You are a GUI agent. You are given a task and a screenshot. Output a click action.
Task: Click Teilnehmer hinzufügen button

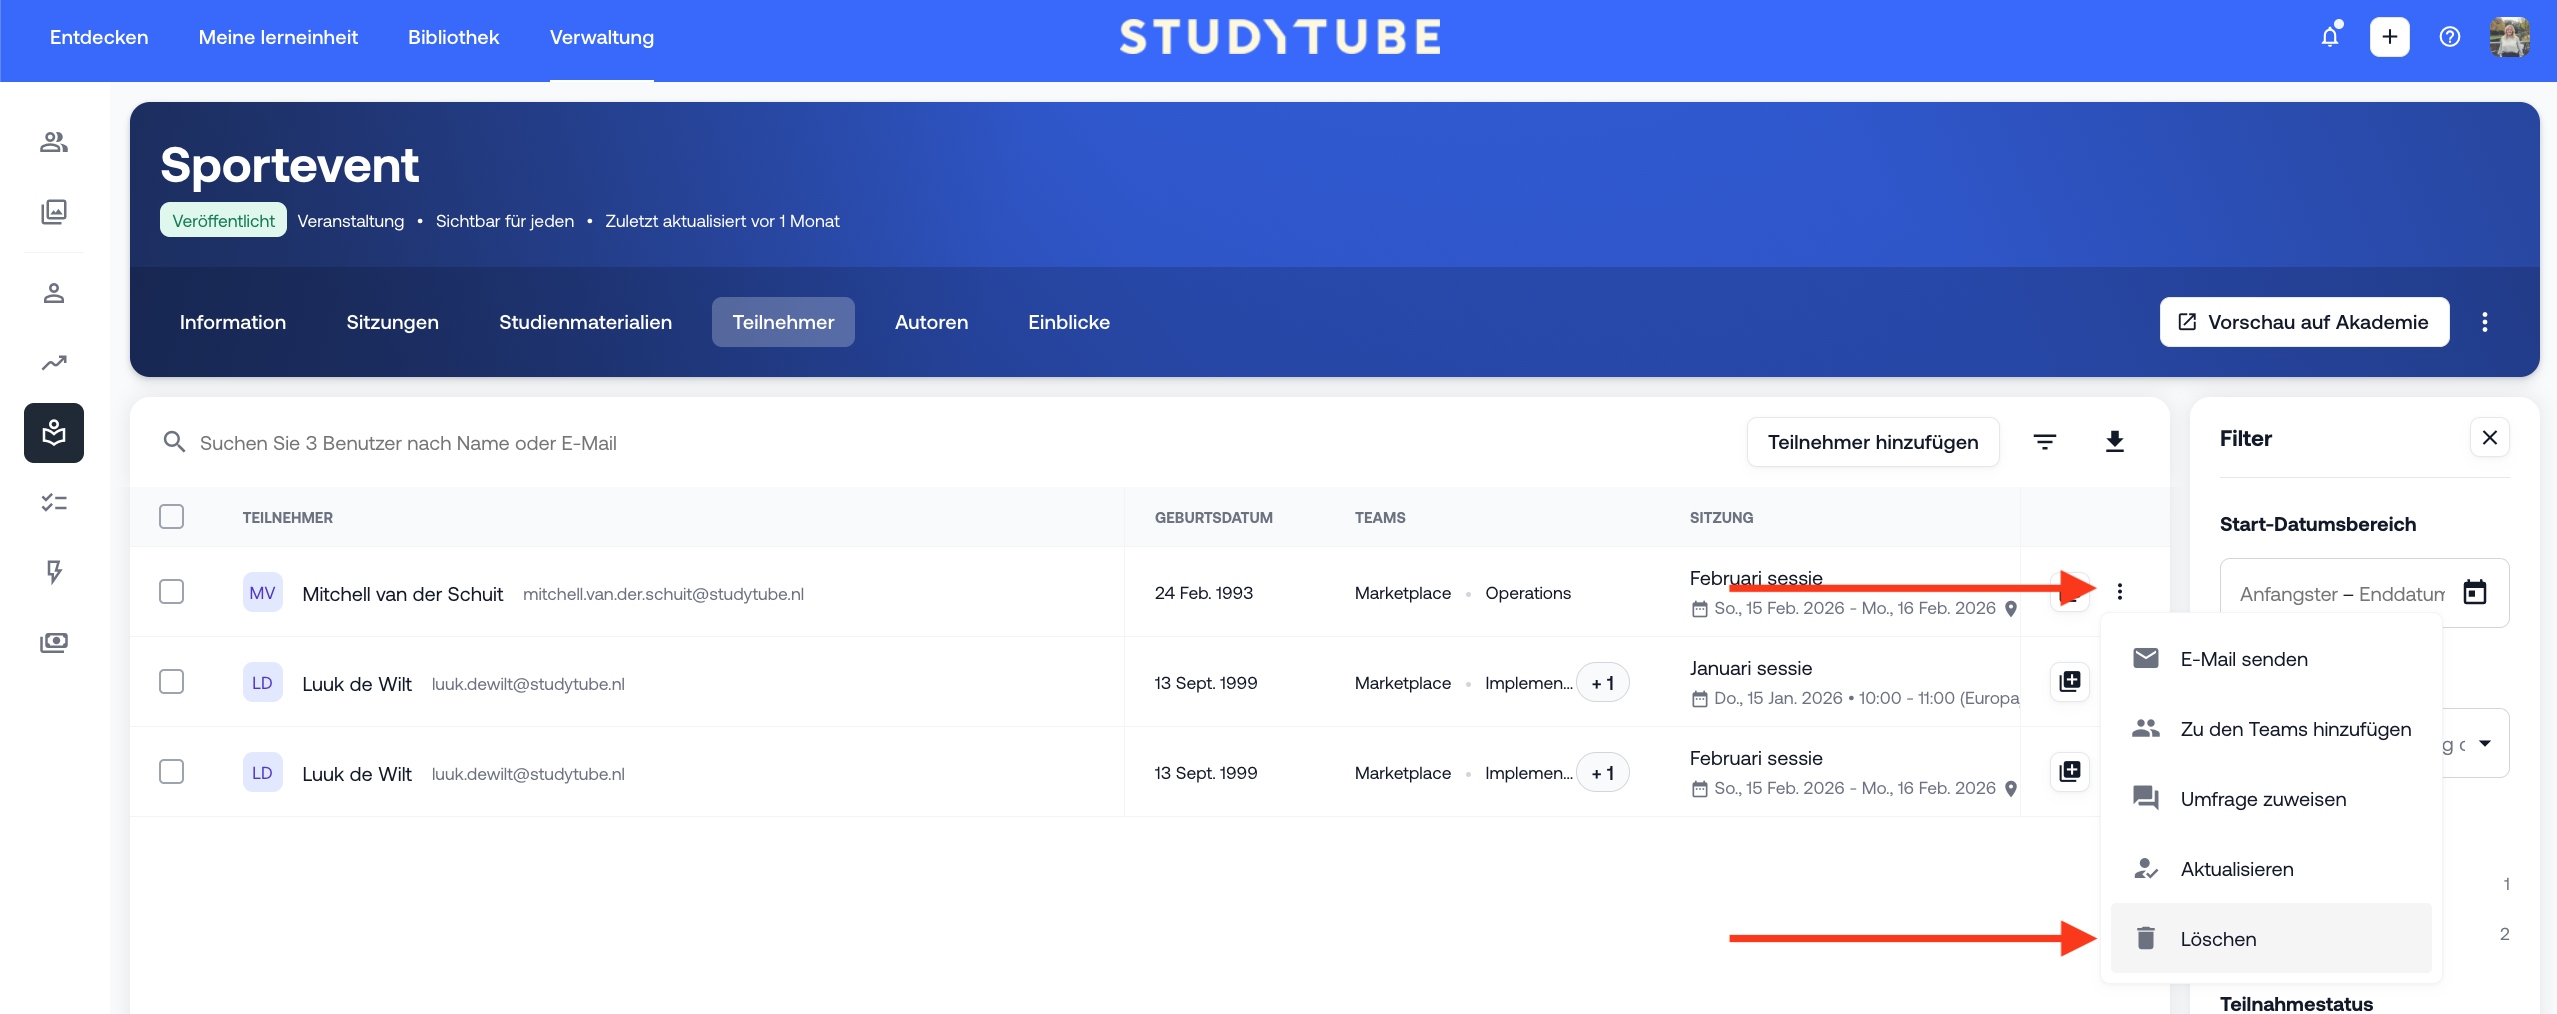coord(1873,442)
